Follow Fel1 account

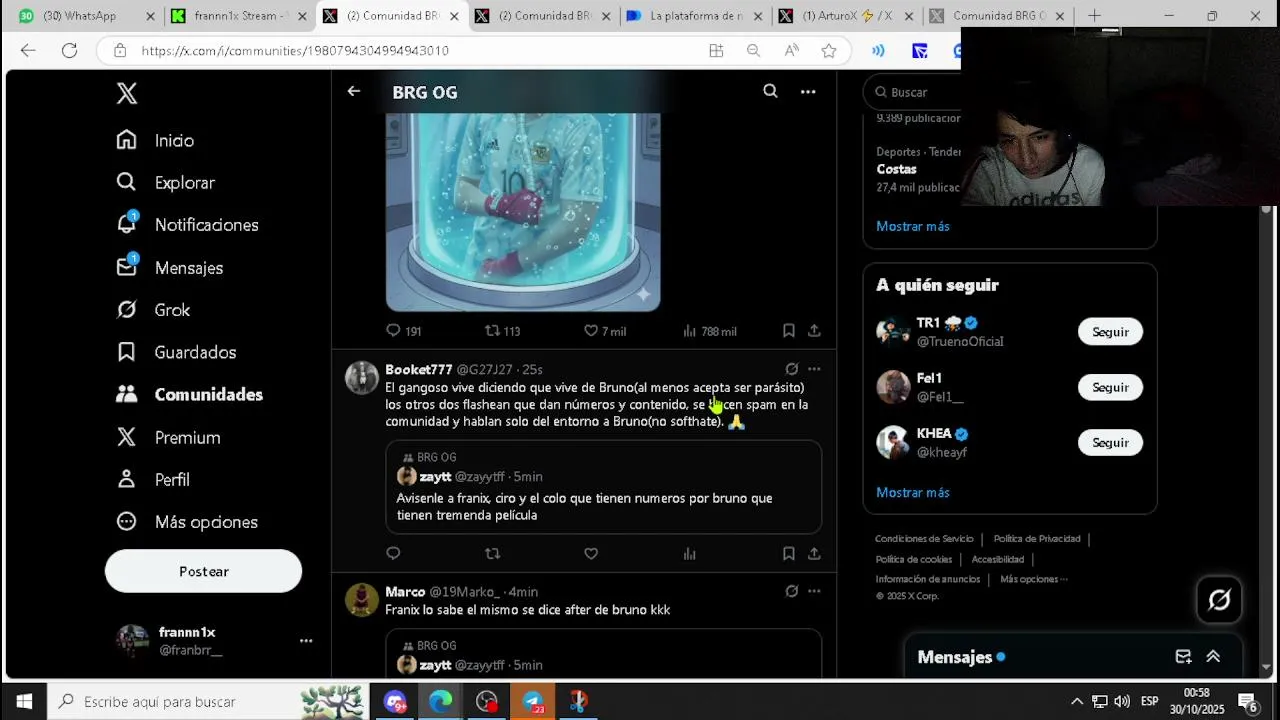1110,387
